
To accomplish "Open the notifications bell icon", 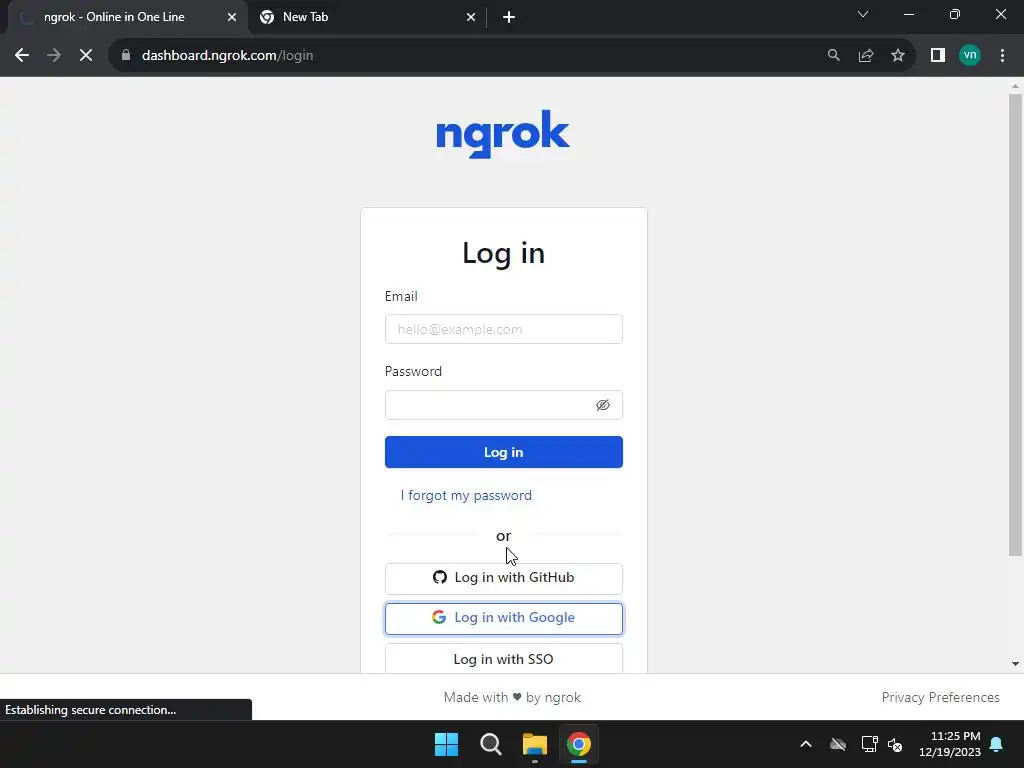I will [x=997, y=744].
